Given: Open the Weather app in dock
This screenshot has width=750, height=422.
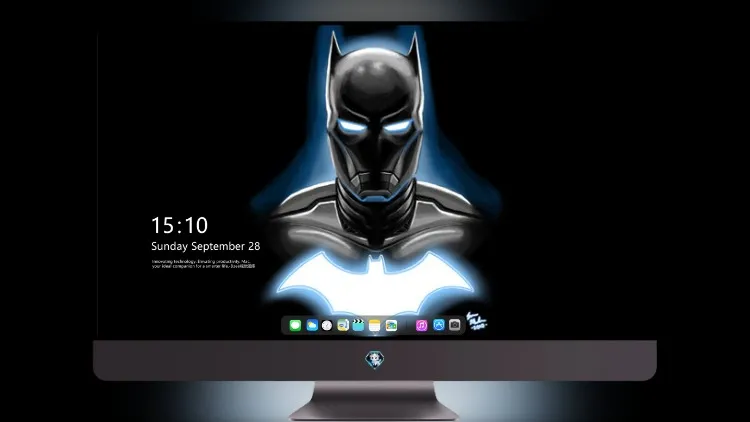Looking at the screenshot, I should tap(311, 325).
